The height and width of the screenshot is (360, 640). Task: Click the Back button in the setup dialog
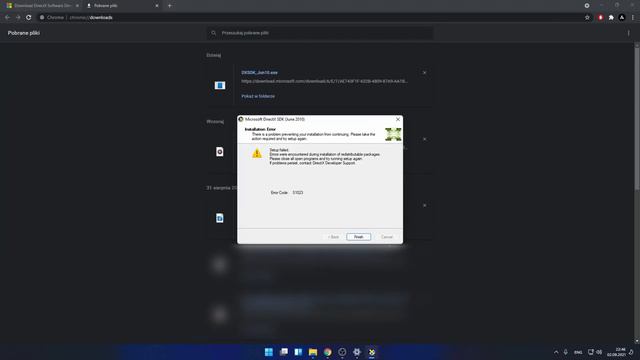[333, 237]
